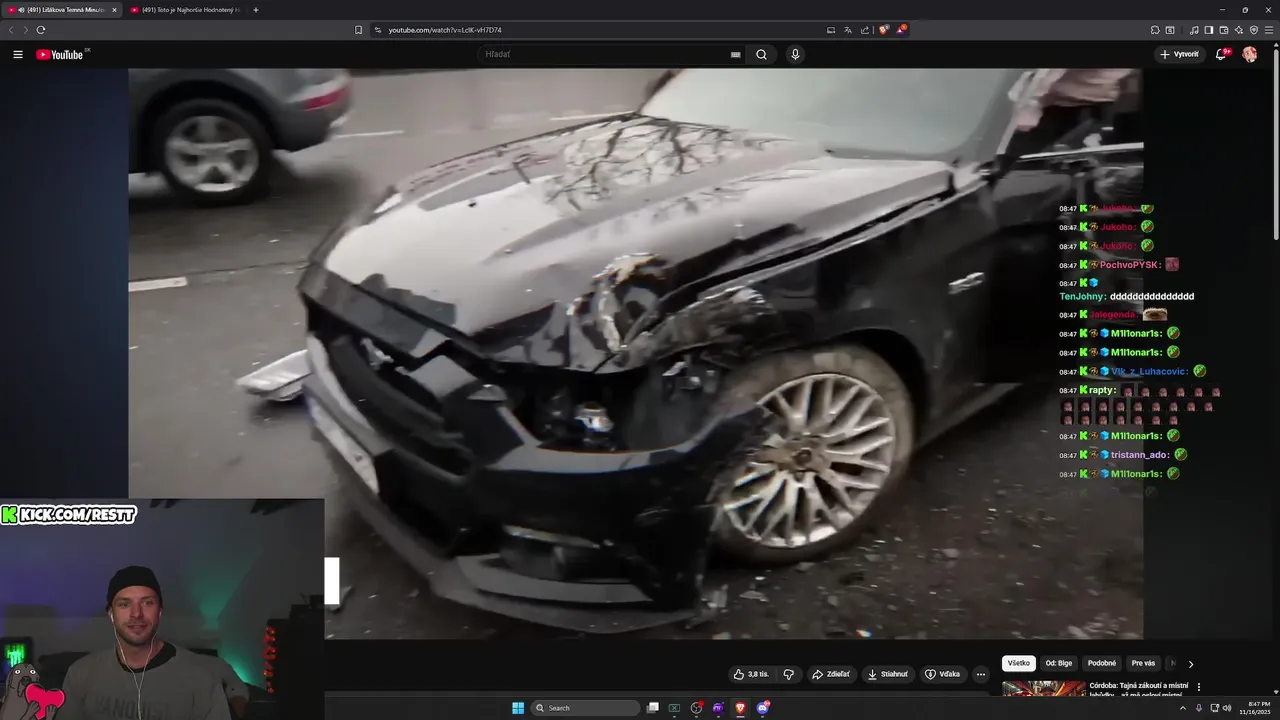Click chat username rapty
Viewport: 1280px width, 720px height.
[x=1102, y=390]
